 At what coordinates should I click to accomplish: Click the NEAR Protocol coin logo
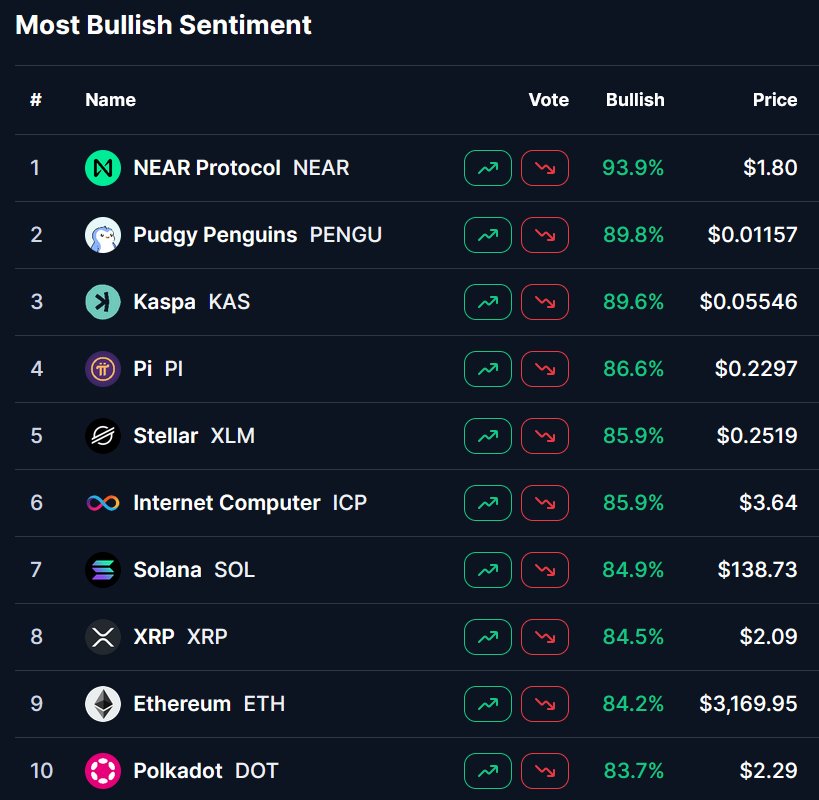click(x=103, y=168)
